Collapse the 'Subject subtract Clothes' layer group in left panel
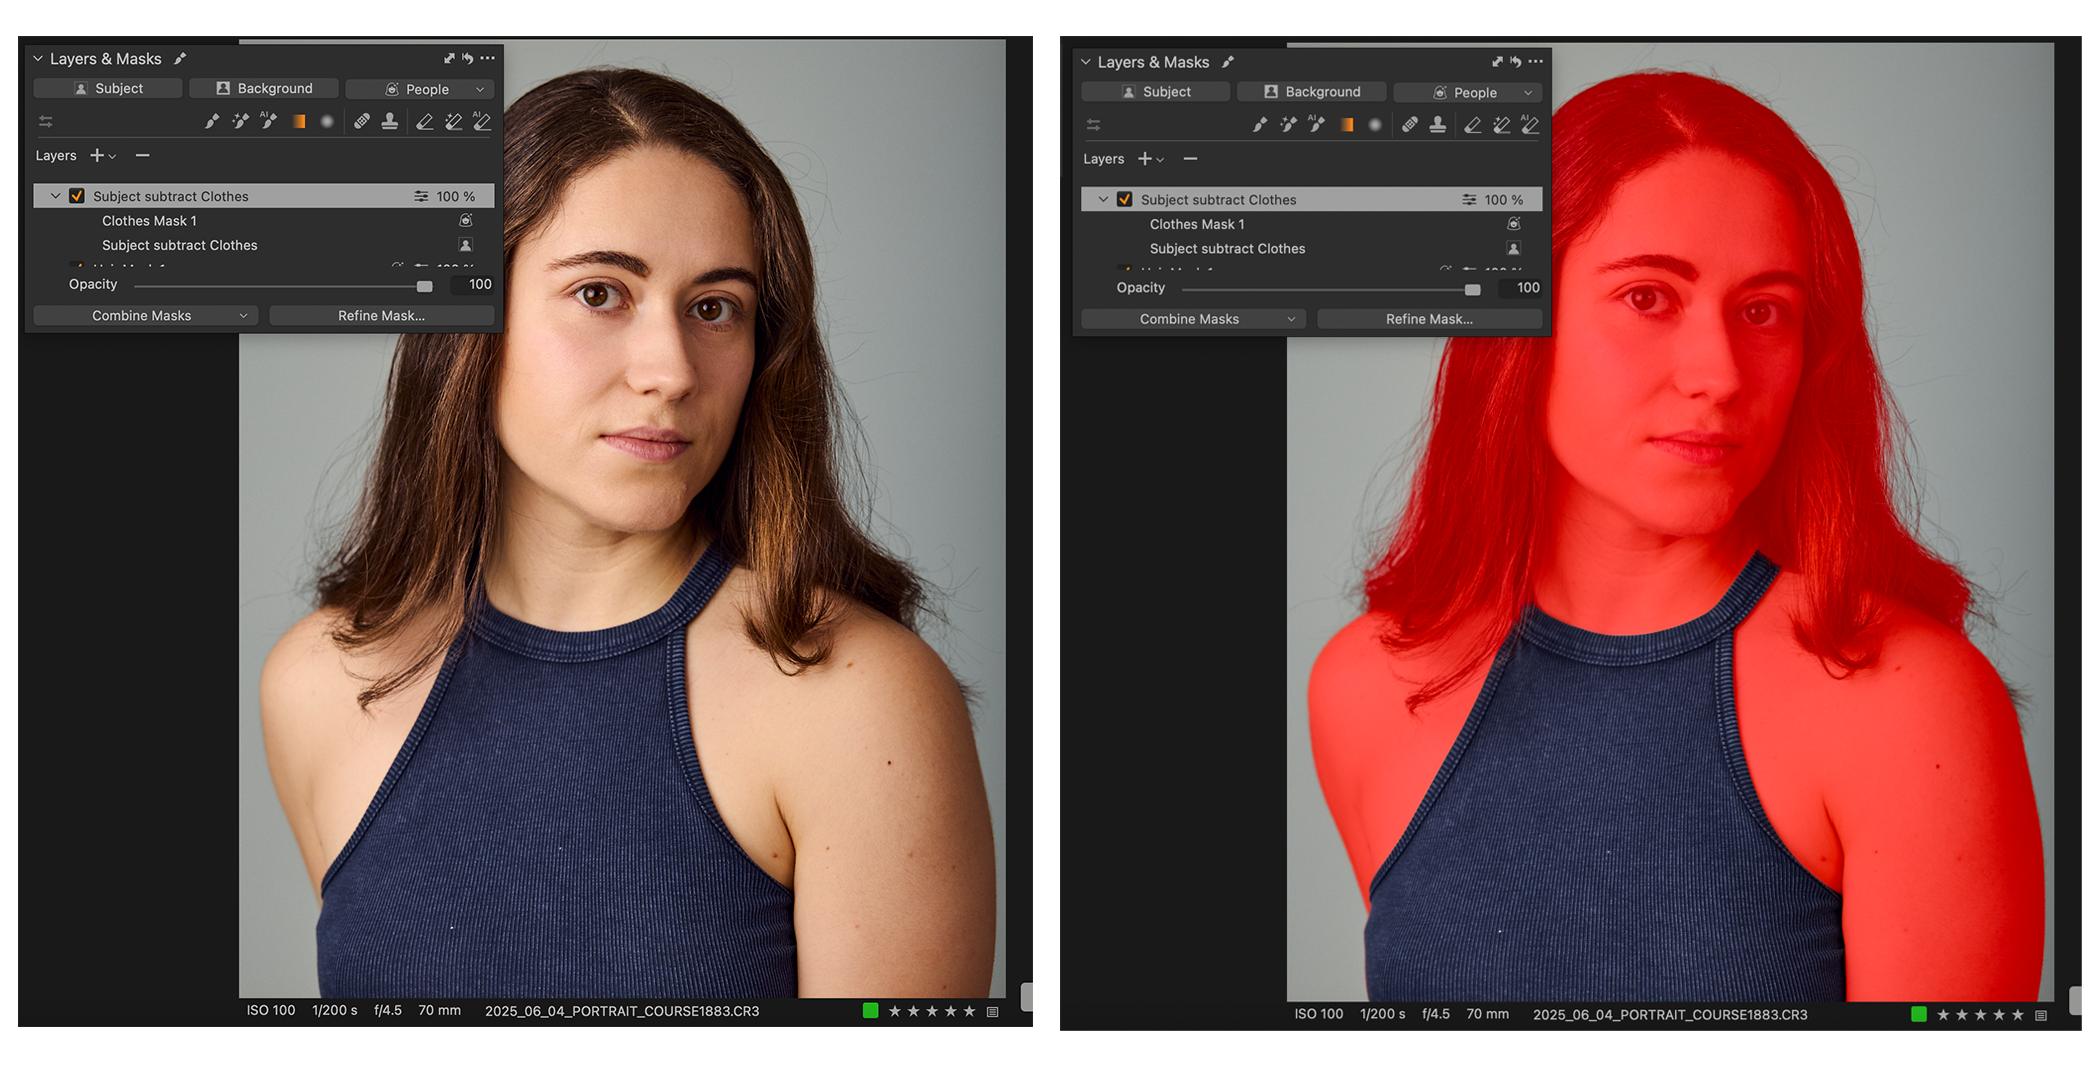Image resolution: width=2100 pixels, height=1077 pixels. (x=56, y=196)
